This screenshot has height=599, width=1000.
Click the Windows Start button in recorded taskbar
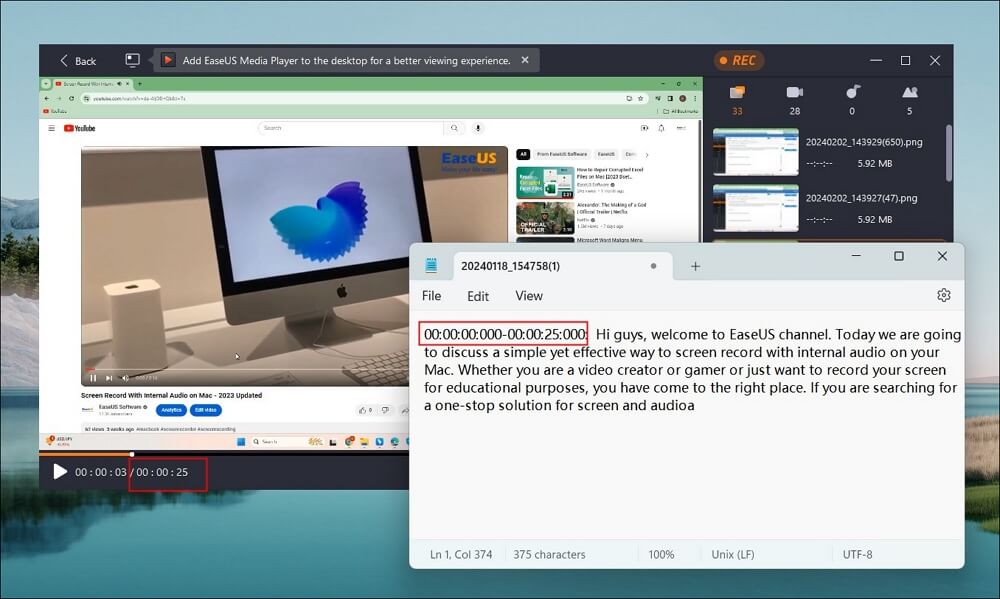(x=241, y=441)
